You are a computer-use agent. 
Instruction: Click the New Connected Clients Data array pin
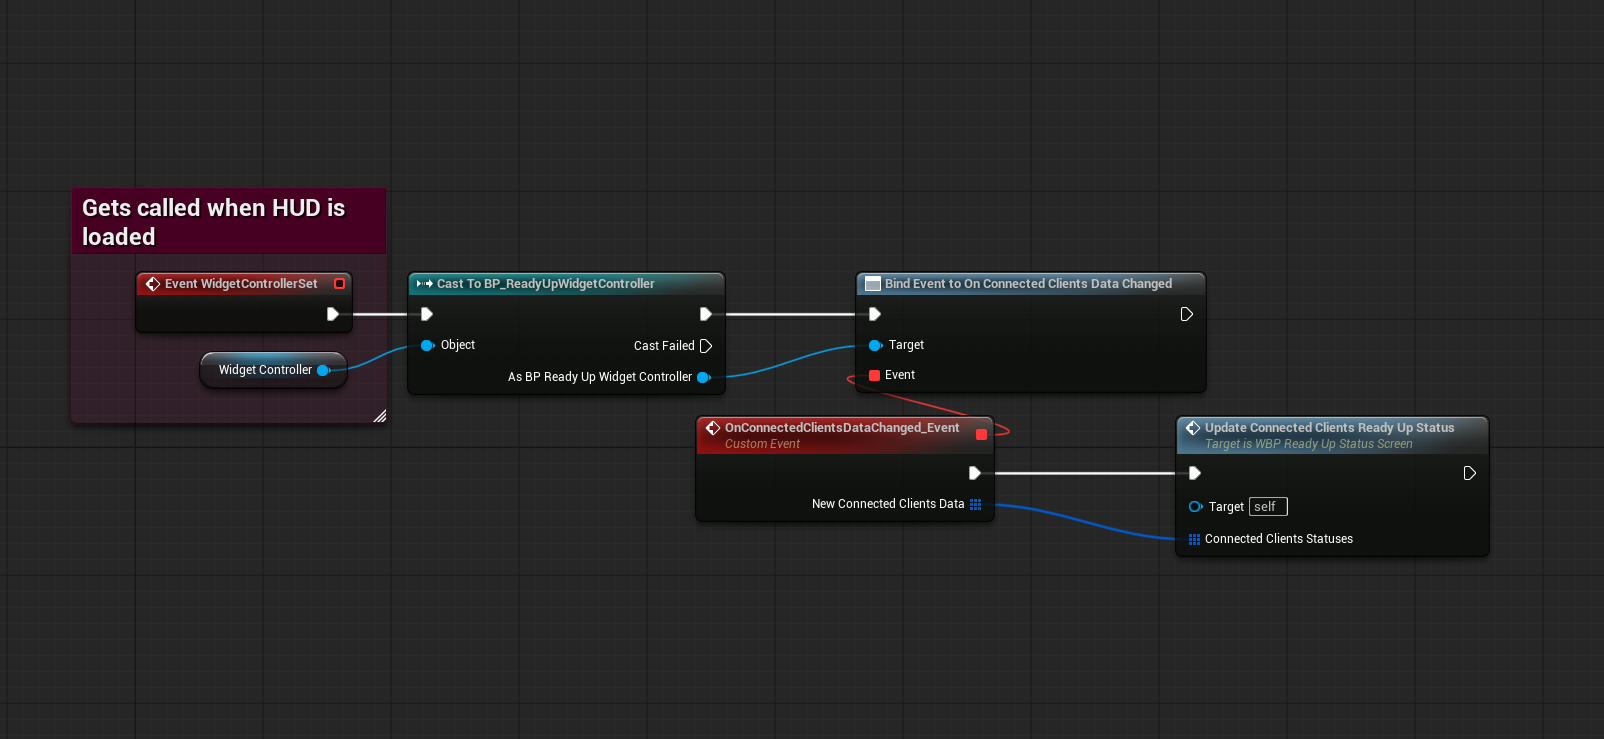975,504
